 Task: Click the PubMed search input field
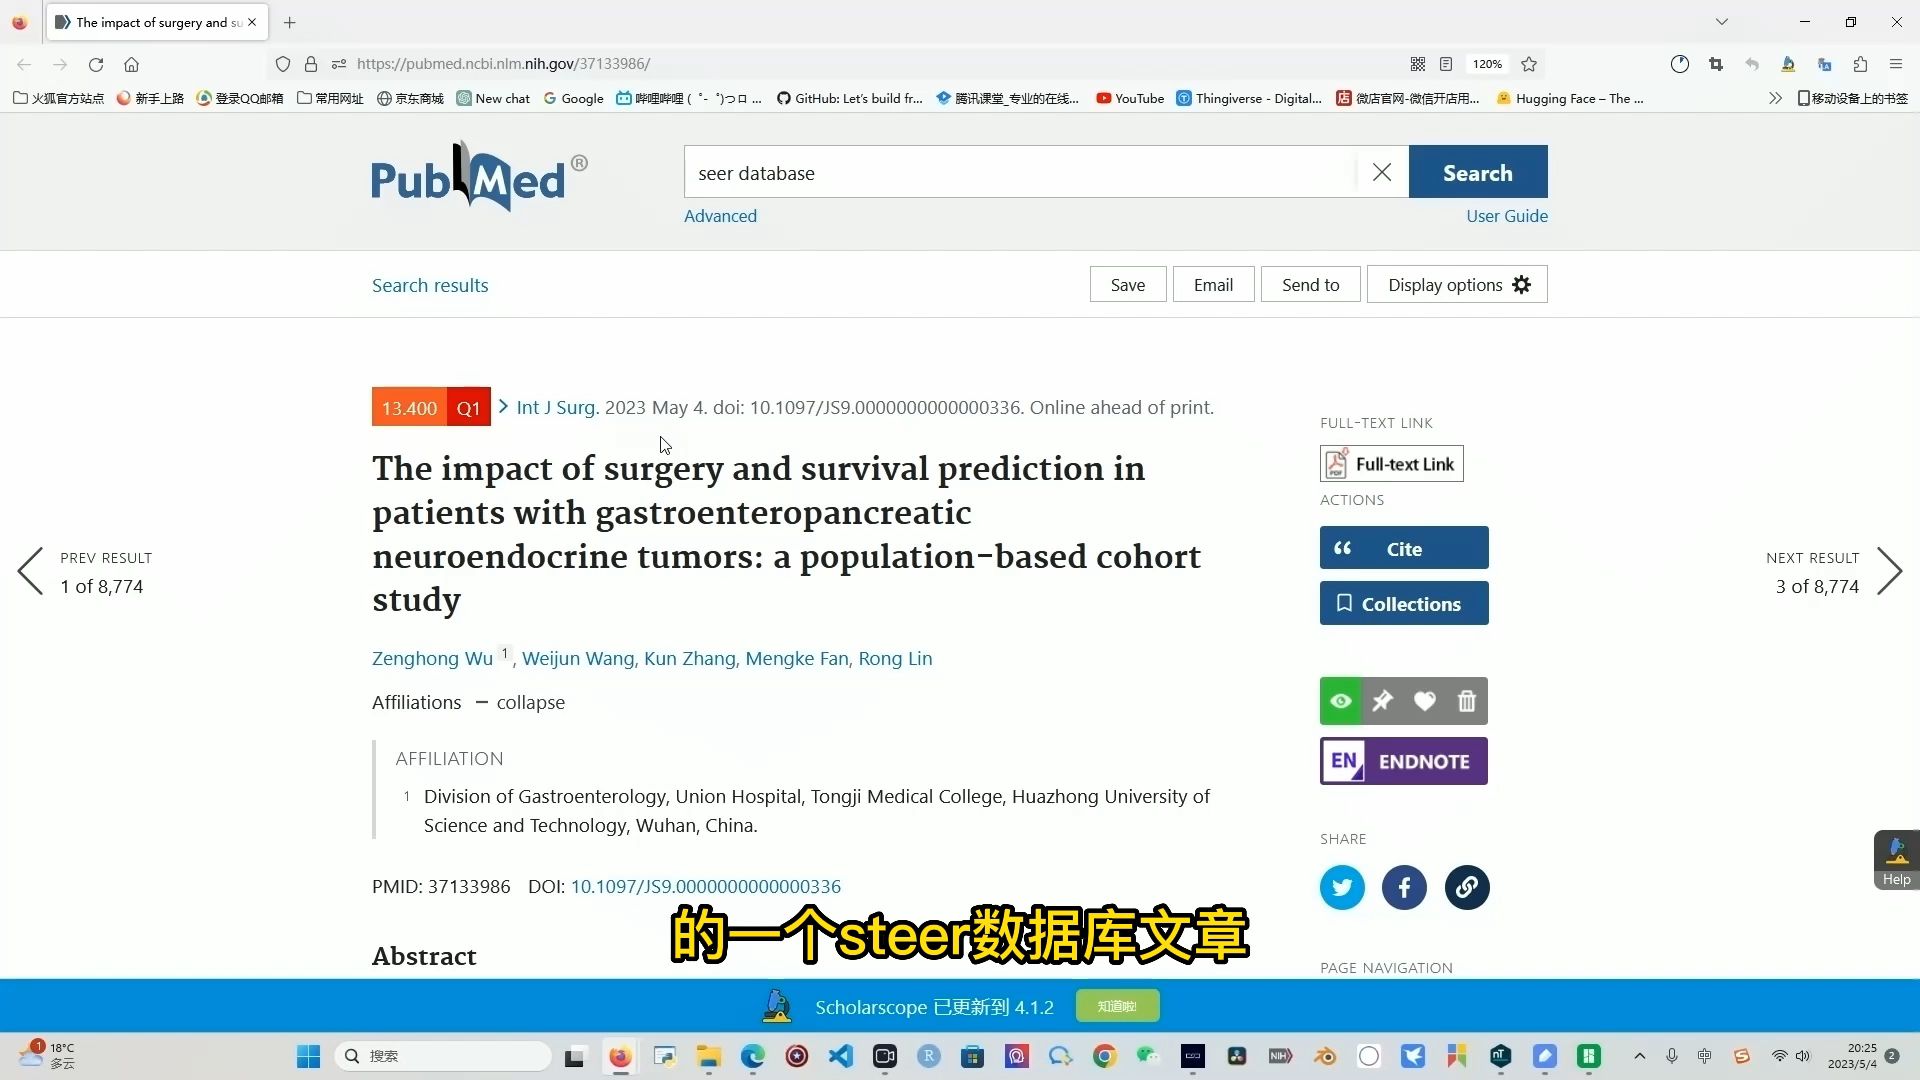pyautogui.click(x=1020, y=172)
